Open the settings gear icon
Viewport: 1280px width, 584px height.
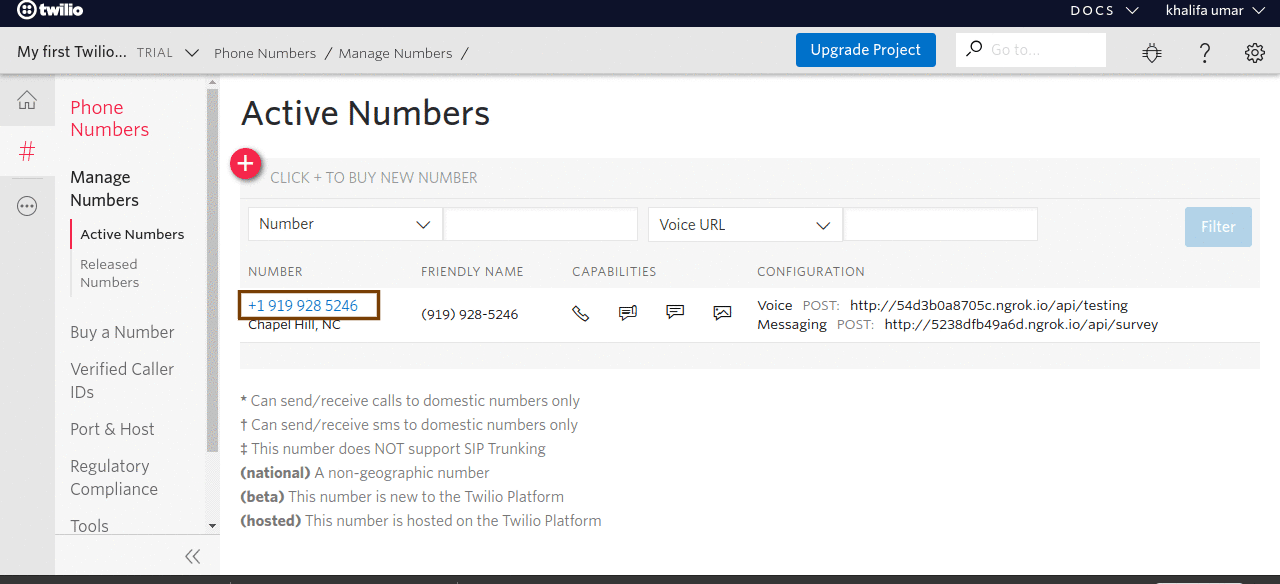1255,53
